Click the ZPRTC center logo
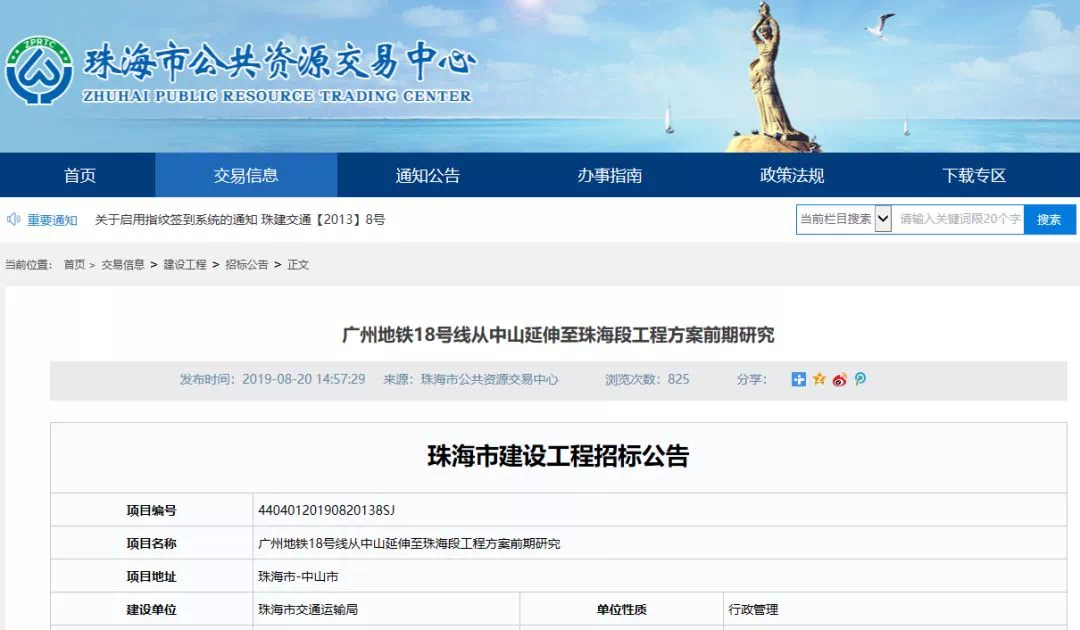Image resolution: width=1080 pixels, height=630 pixels. [38, 72]
